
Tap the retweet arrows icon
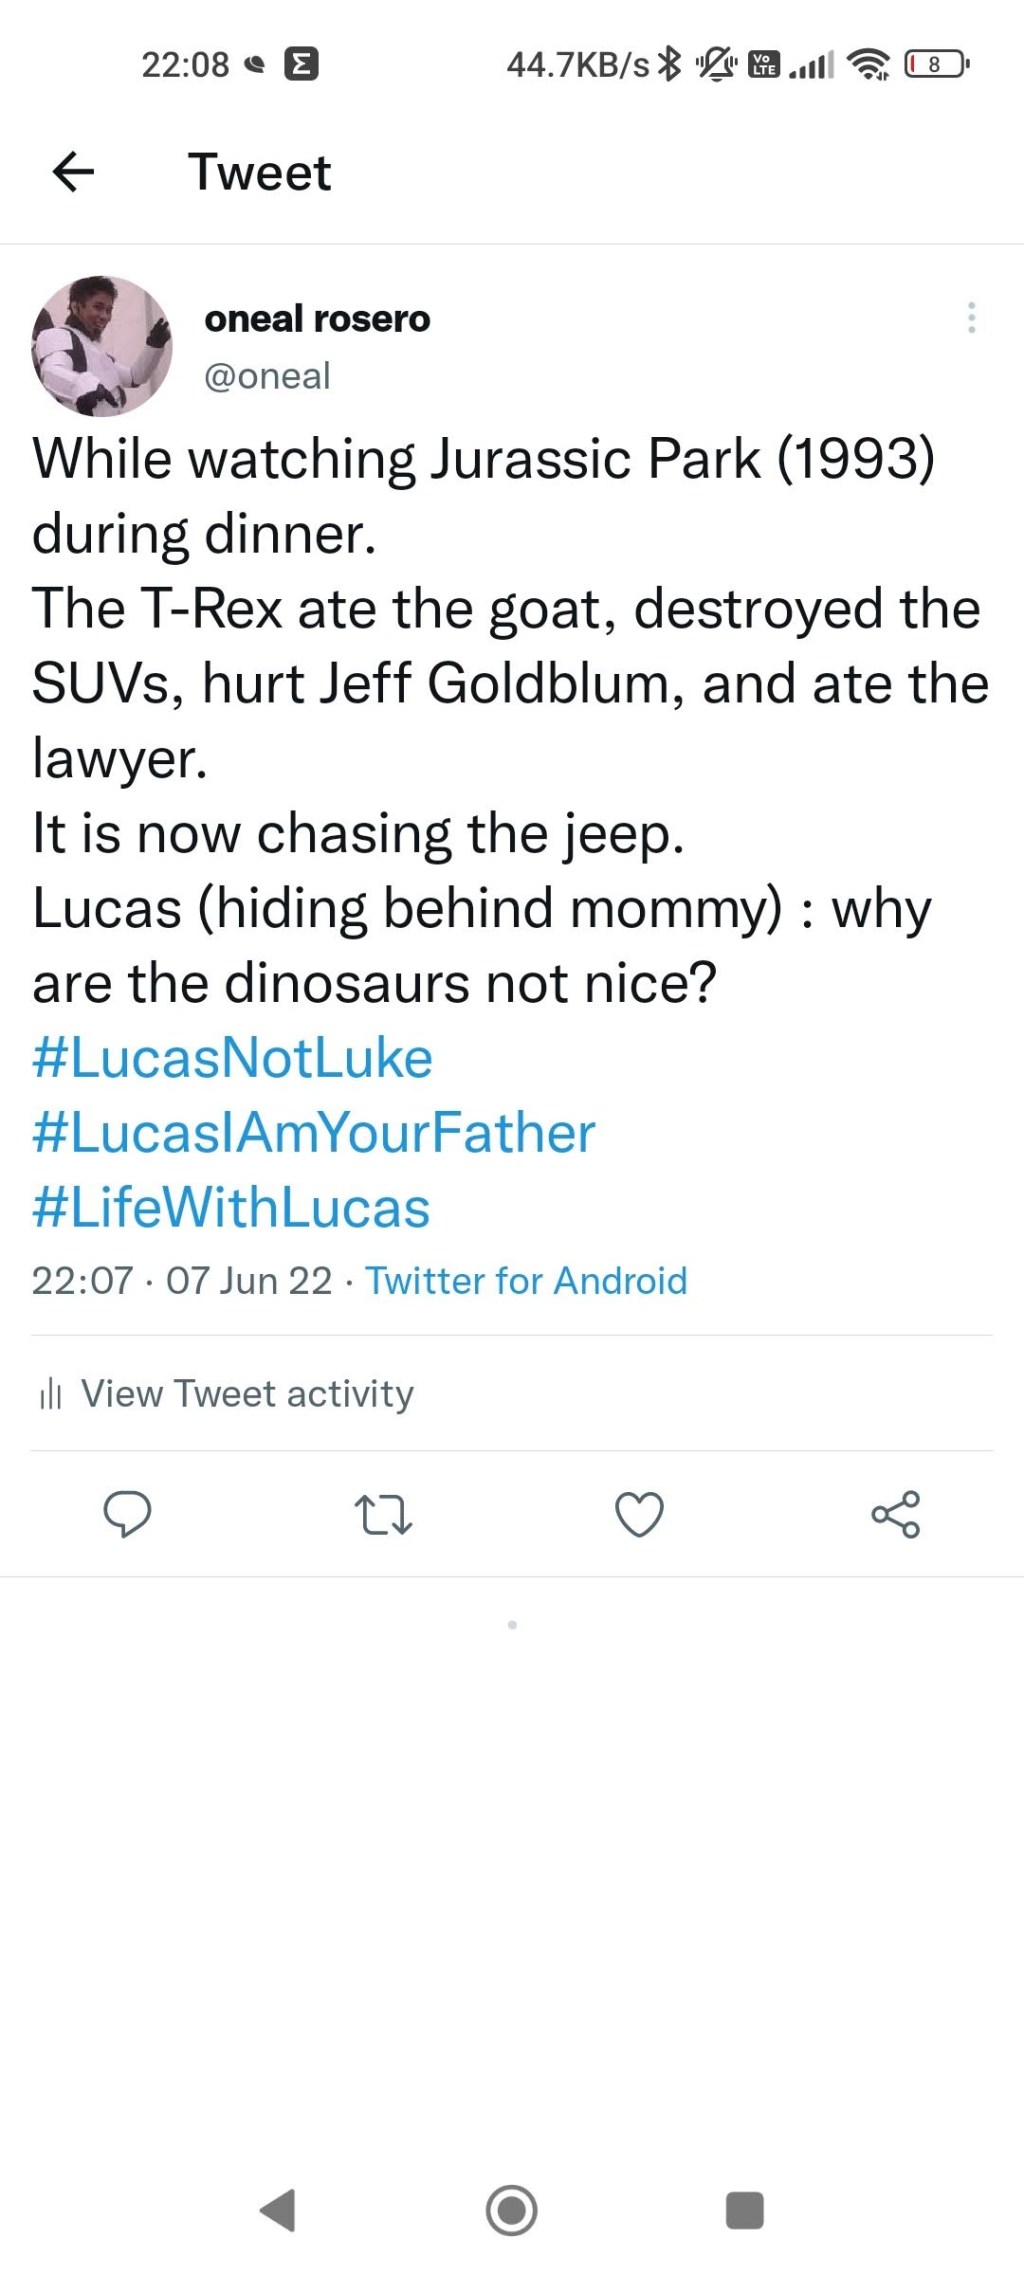click(x=384, y=1514)
